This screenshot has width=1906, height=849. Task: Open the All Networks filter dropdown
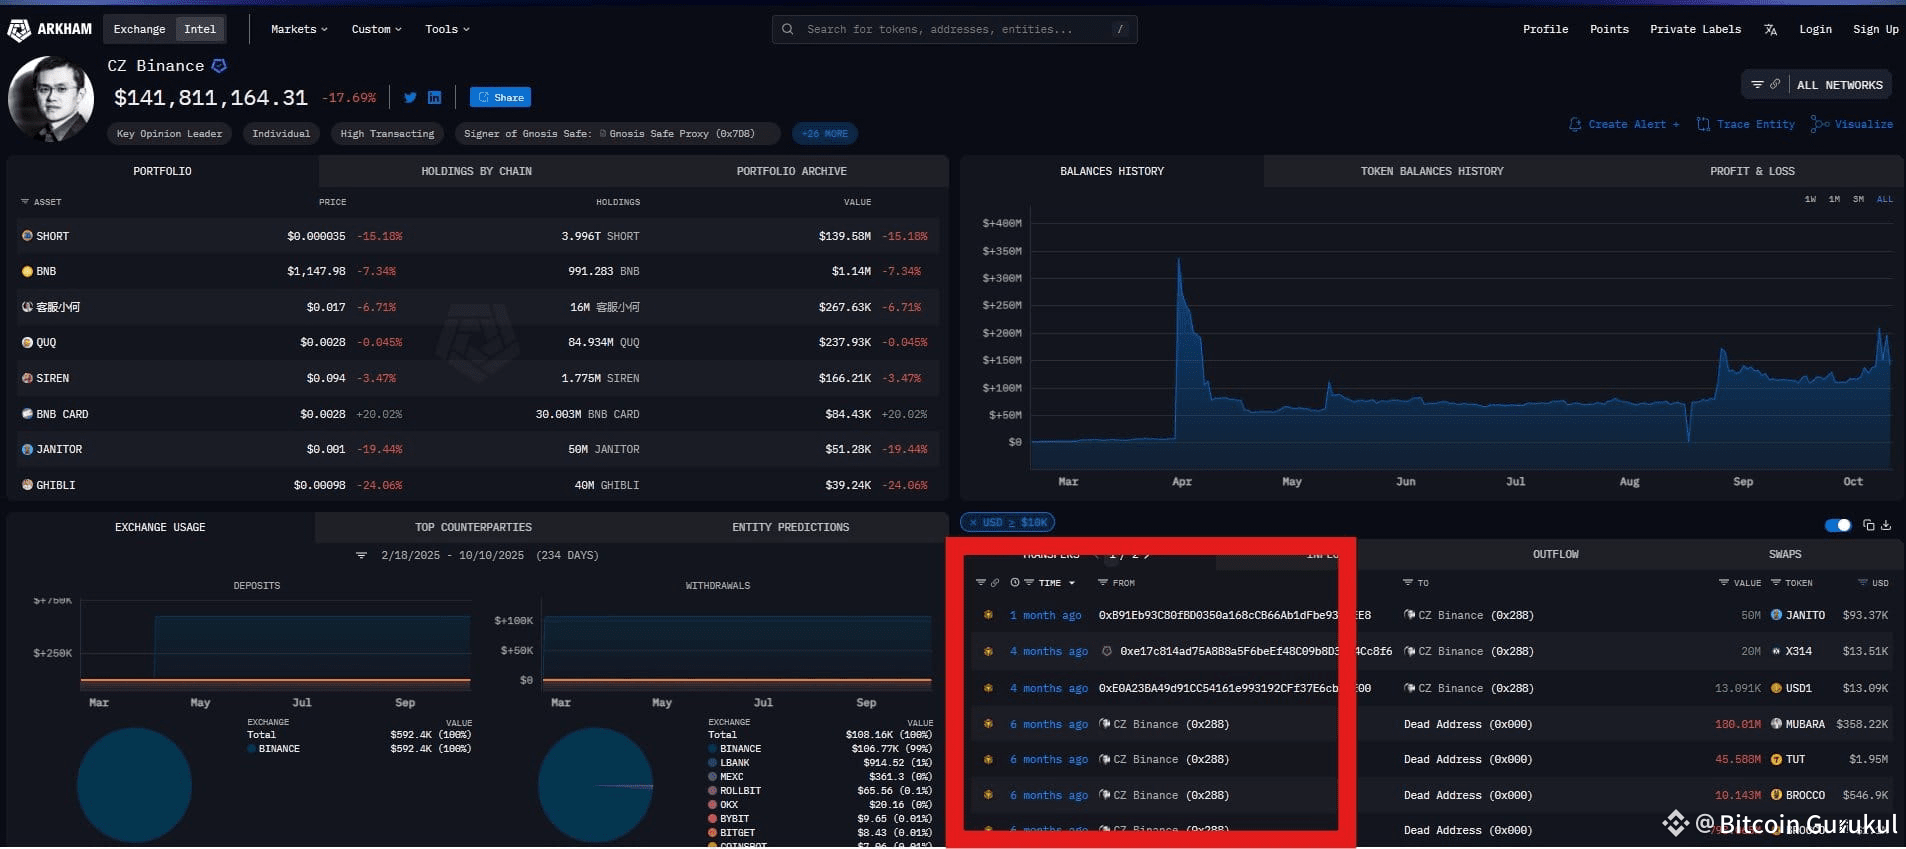click(1817, 85)
